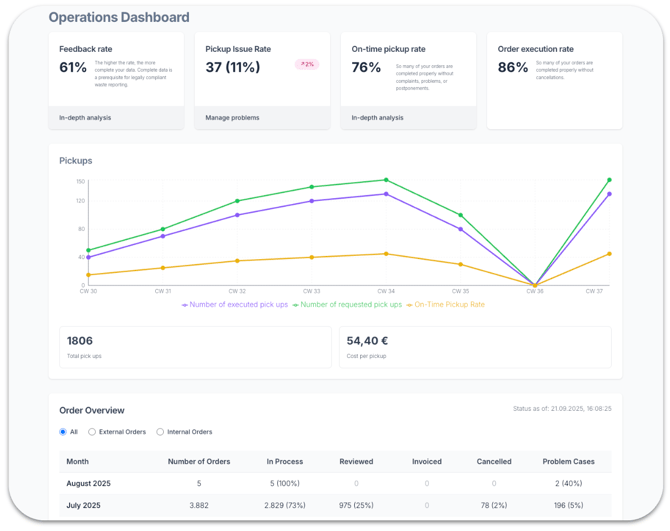The height and width of the screenshot is (531, 670).
Task: Toggle the orange On-Time Pickup Rate legend marker
Action: (409, 305)
